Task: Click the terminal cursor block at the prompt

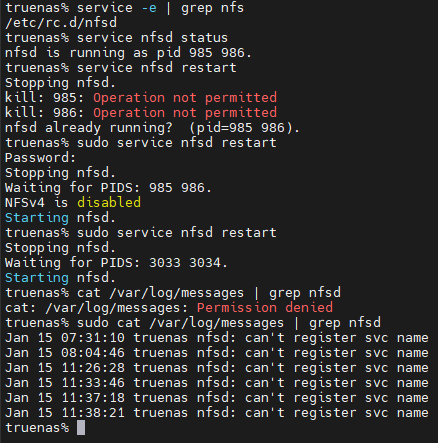Action: pyautogui.click(x=81, y=428)
